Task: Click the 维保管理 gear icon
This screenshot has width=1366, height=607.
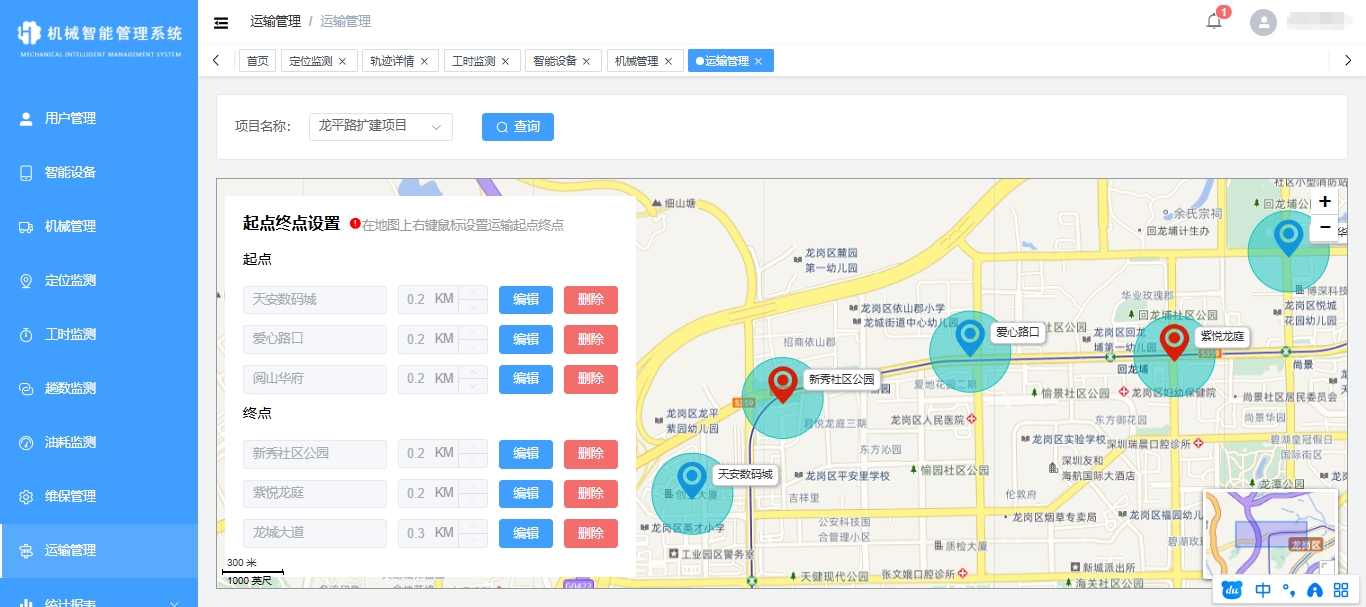Action: 26,496
